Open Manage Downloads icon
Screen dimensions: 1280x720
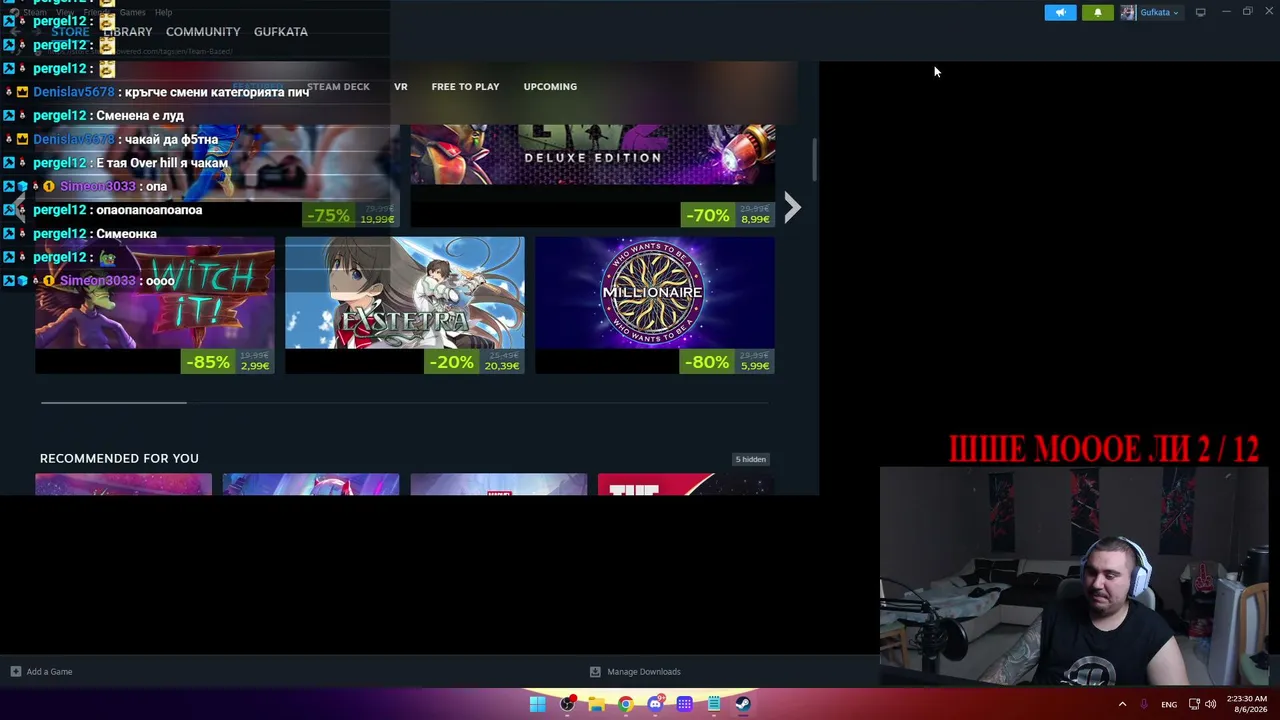point(595,672)
